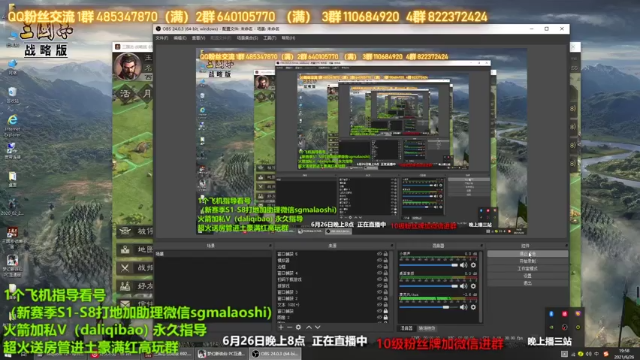Move selected source down with arrow
Viewport: 640px width, 360px height.
(x=318, y=327)
